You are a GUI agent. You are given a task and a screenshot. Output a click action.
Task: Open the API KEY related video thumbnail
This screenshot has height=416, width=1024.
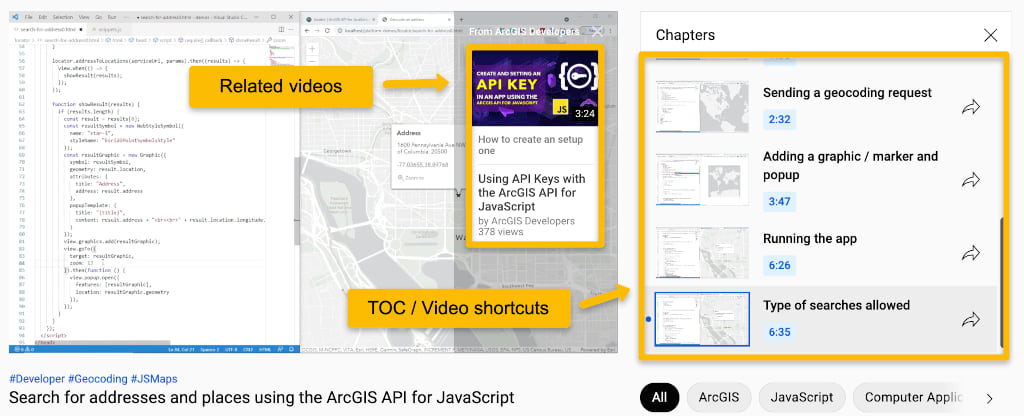[534, 88]
